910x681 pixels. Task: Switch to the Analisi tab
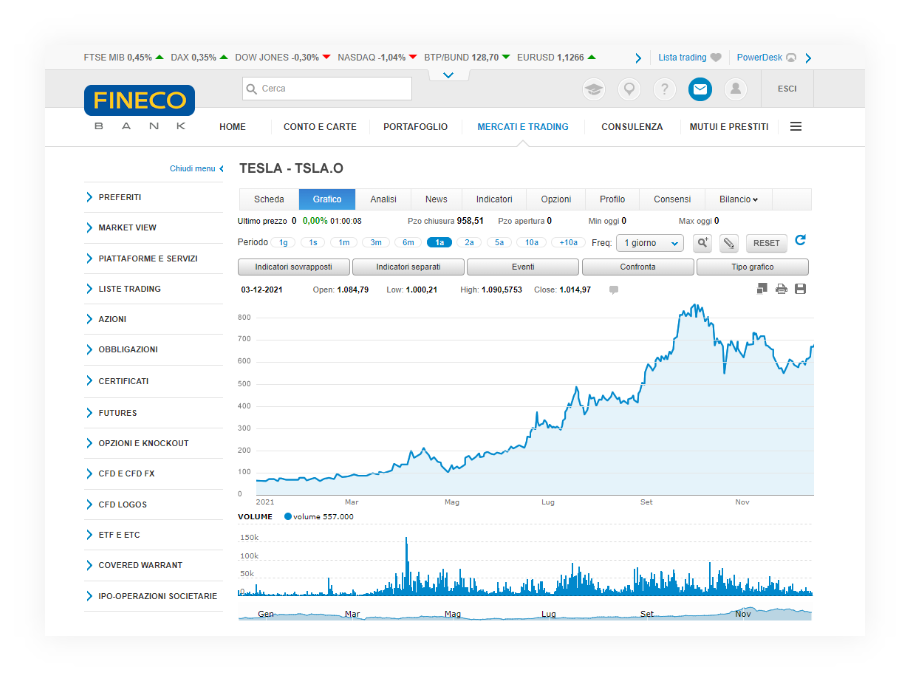[384, 199]
